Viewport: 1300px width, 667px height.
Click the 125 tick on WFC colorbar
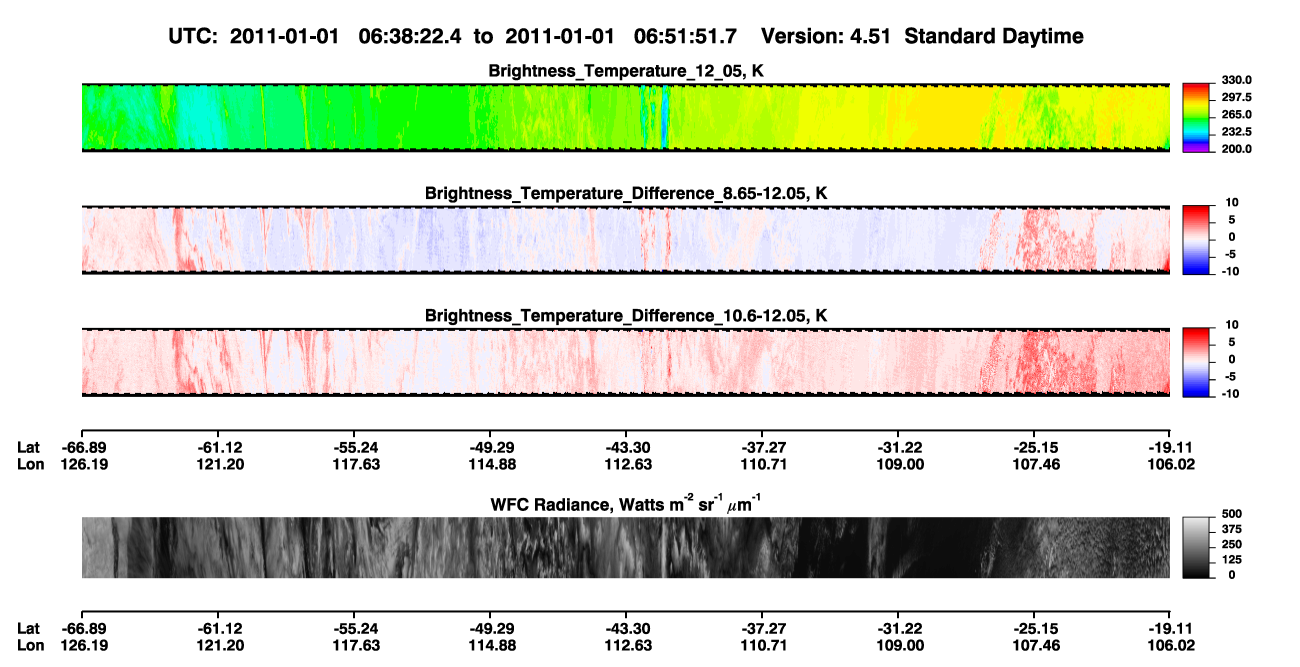pyautogui.click(x=1234, y=559)
